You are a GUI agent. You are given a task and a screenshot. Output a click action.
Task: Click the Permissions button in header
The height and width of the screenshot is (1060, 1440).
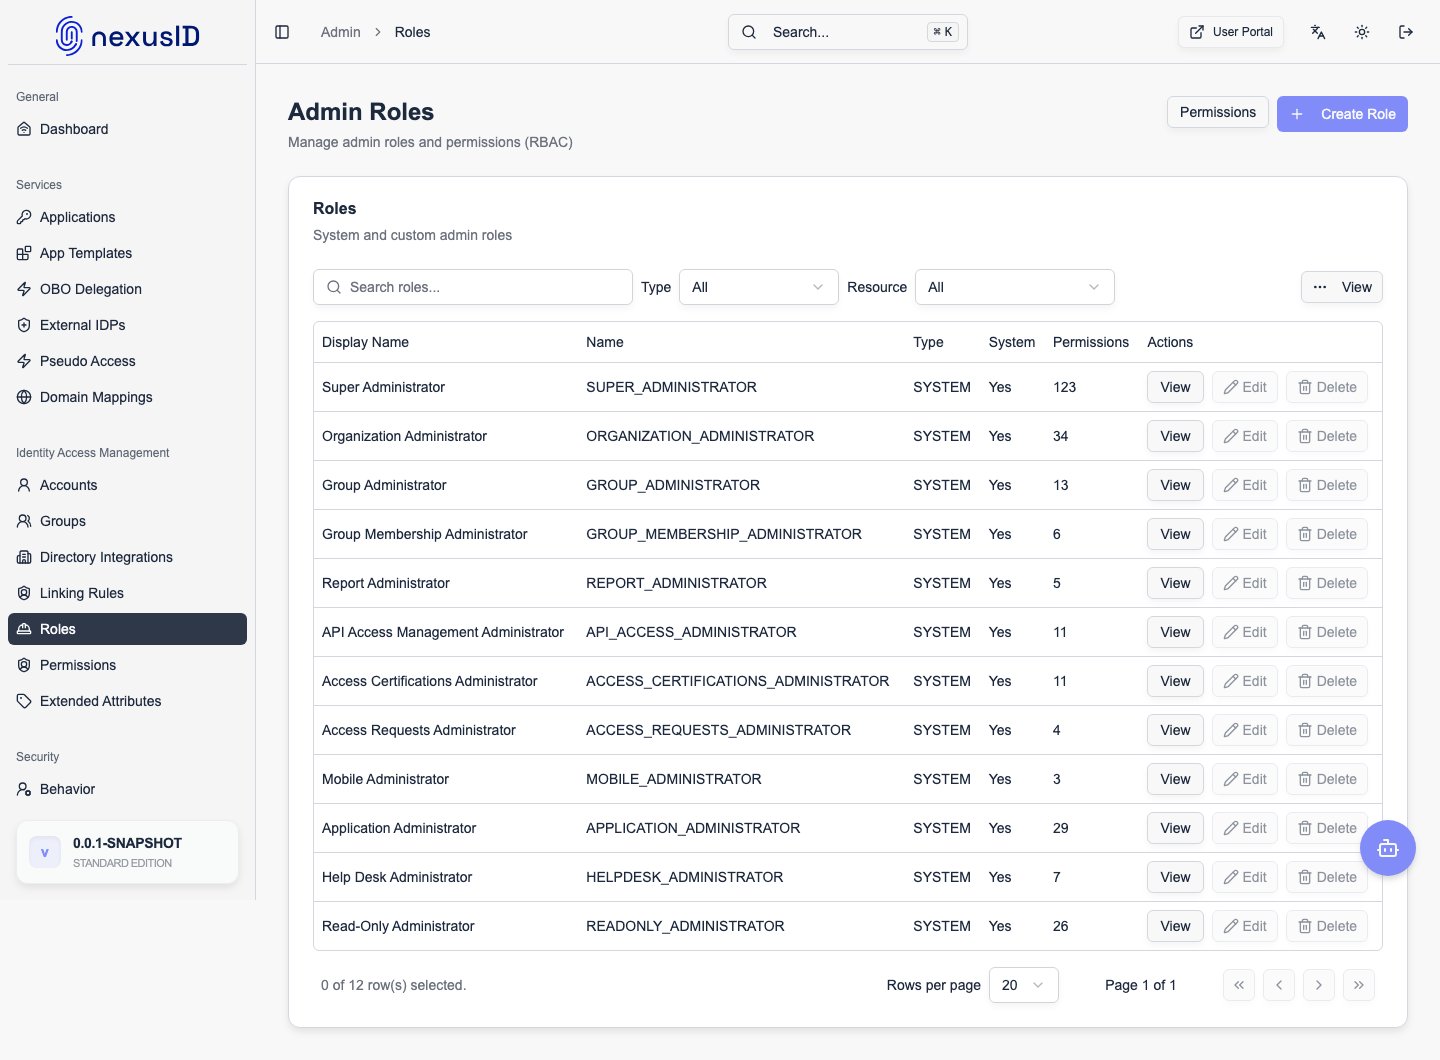(1218, 112)
